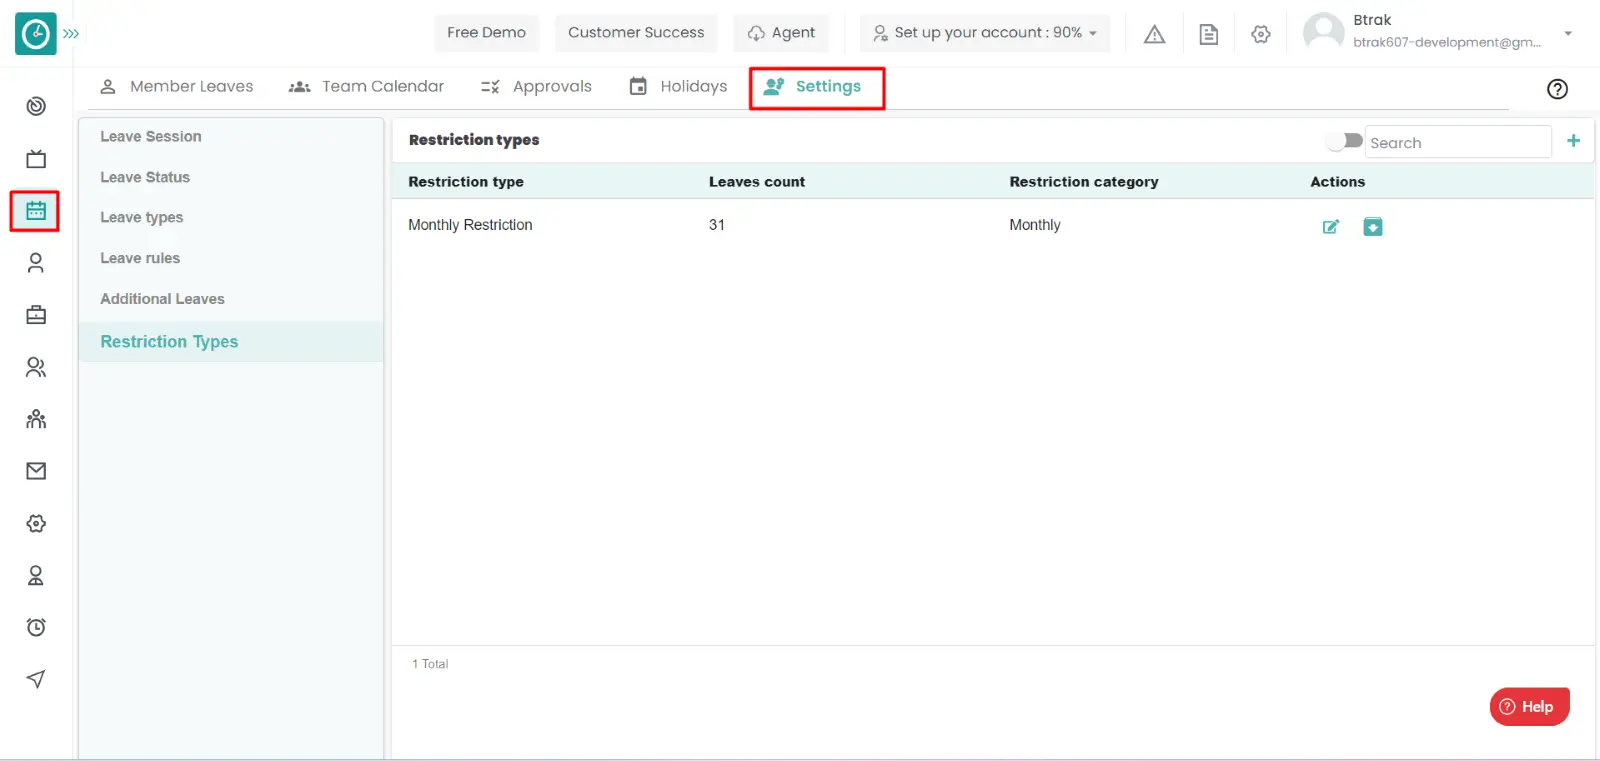Image resolution: width=1600 pixels, height=761 pixels.
Task: Select Leave rules in settings list
Action: (x=140, y=258)
